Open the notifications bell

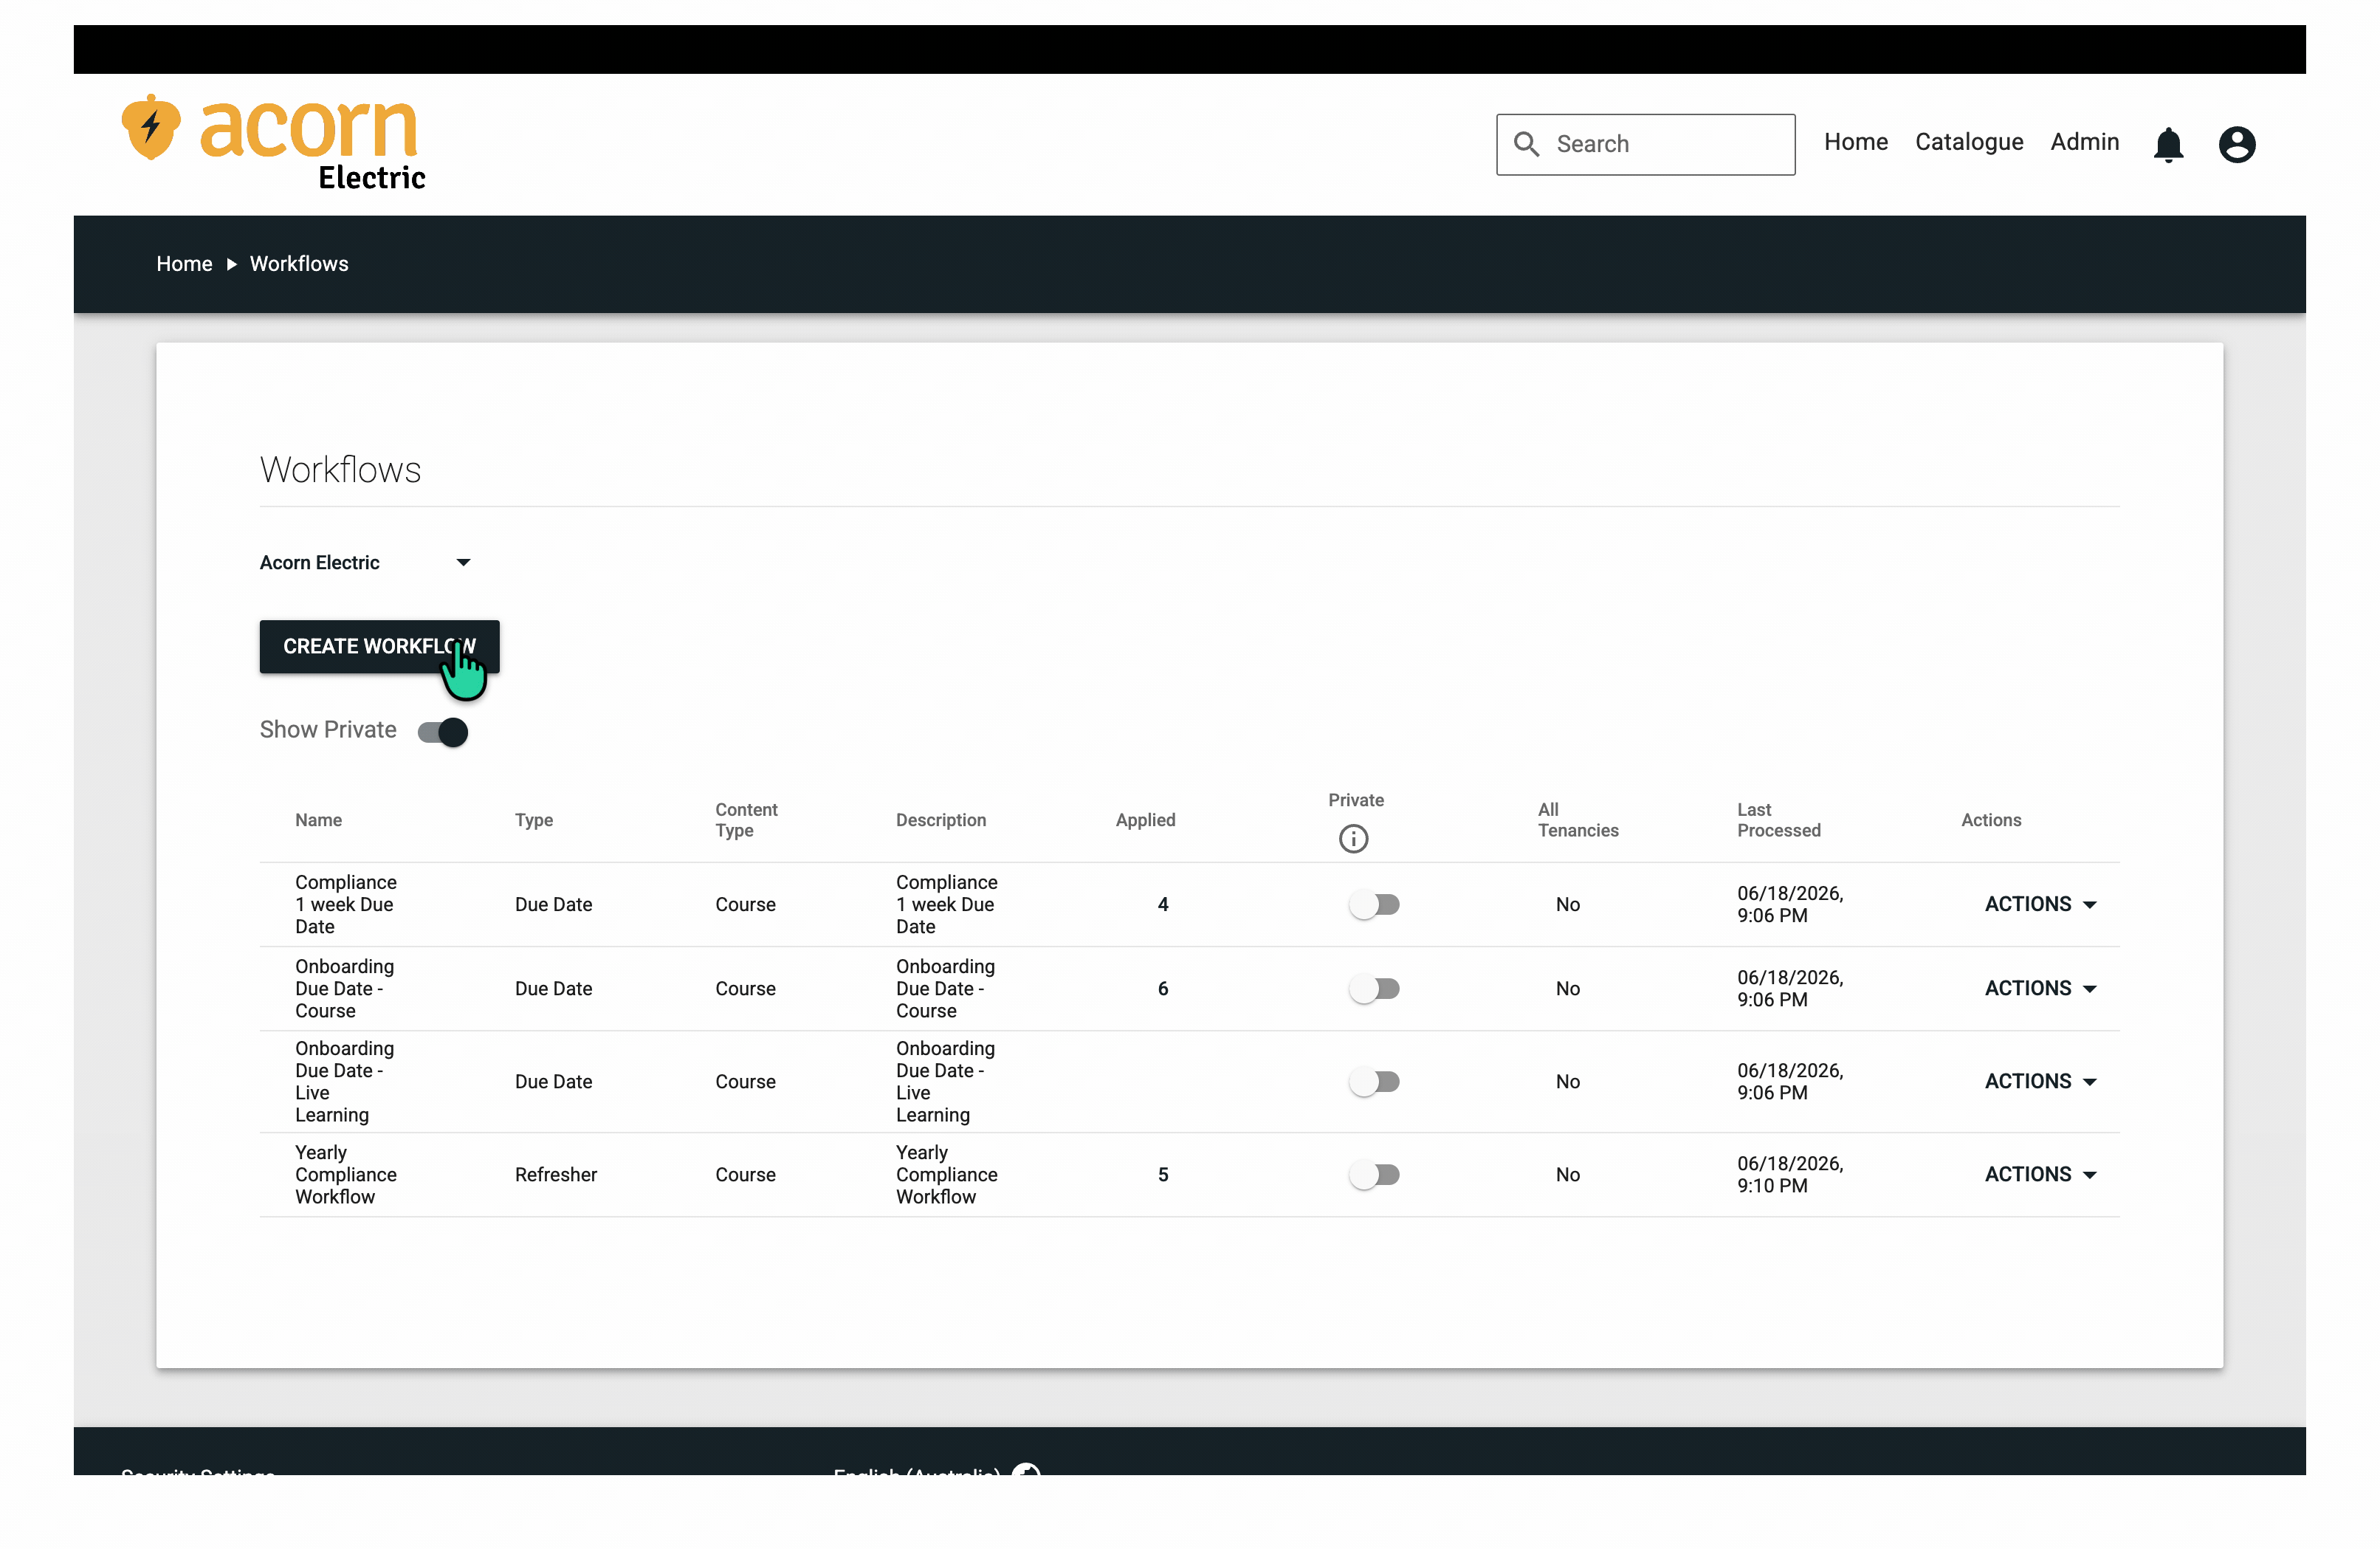coord(2167,144)
